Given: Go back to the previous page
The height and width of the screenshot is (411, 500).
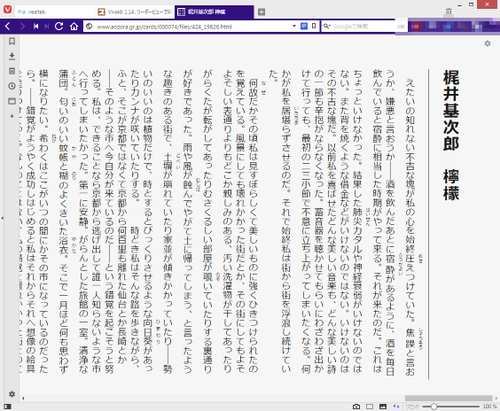Looking at the screenshot, I should (8, 26).
